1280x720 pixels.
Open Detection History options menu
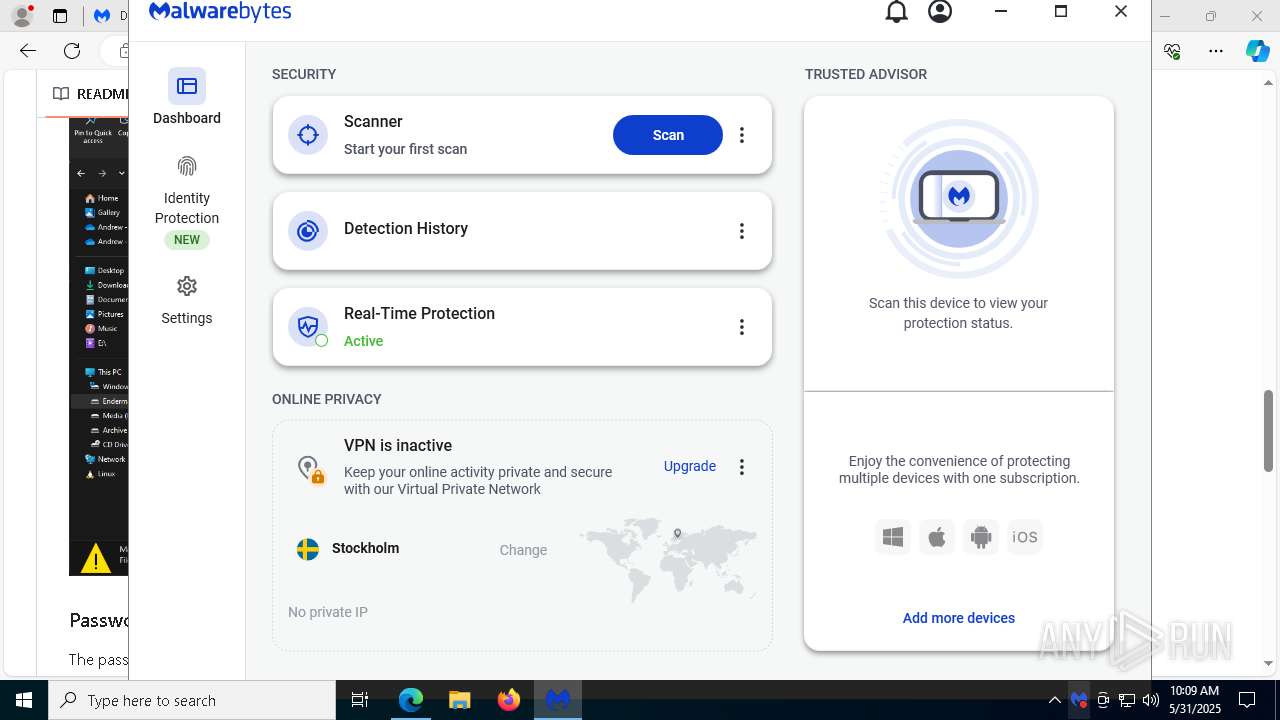pos(742,231)
